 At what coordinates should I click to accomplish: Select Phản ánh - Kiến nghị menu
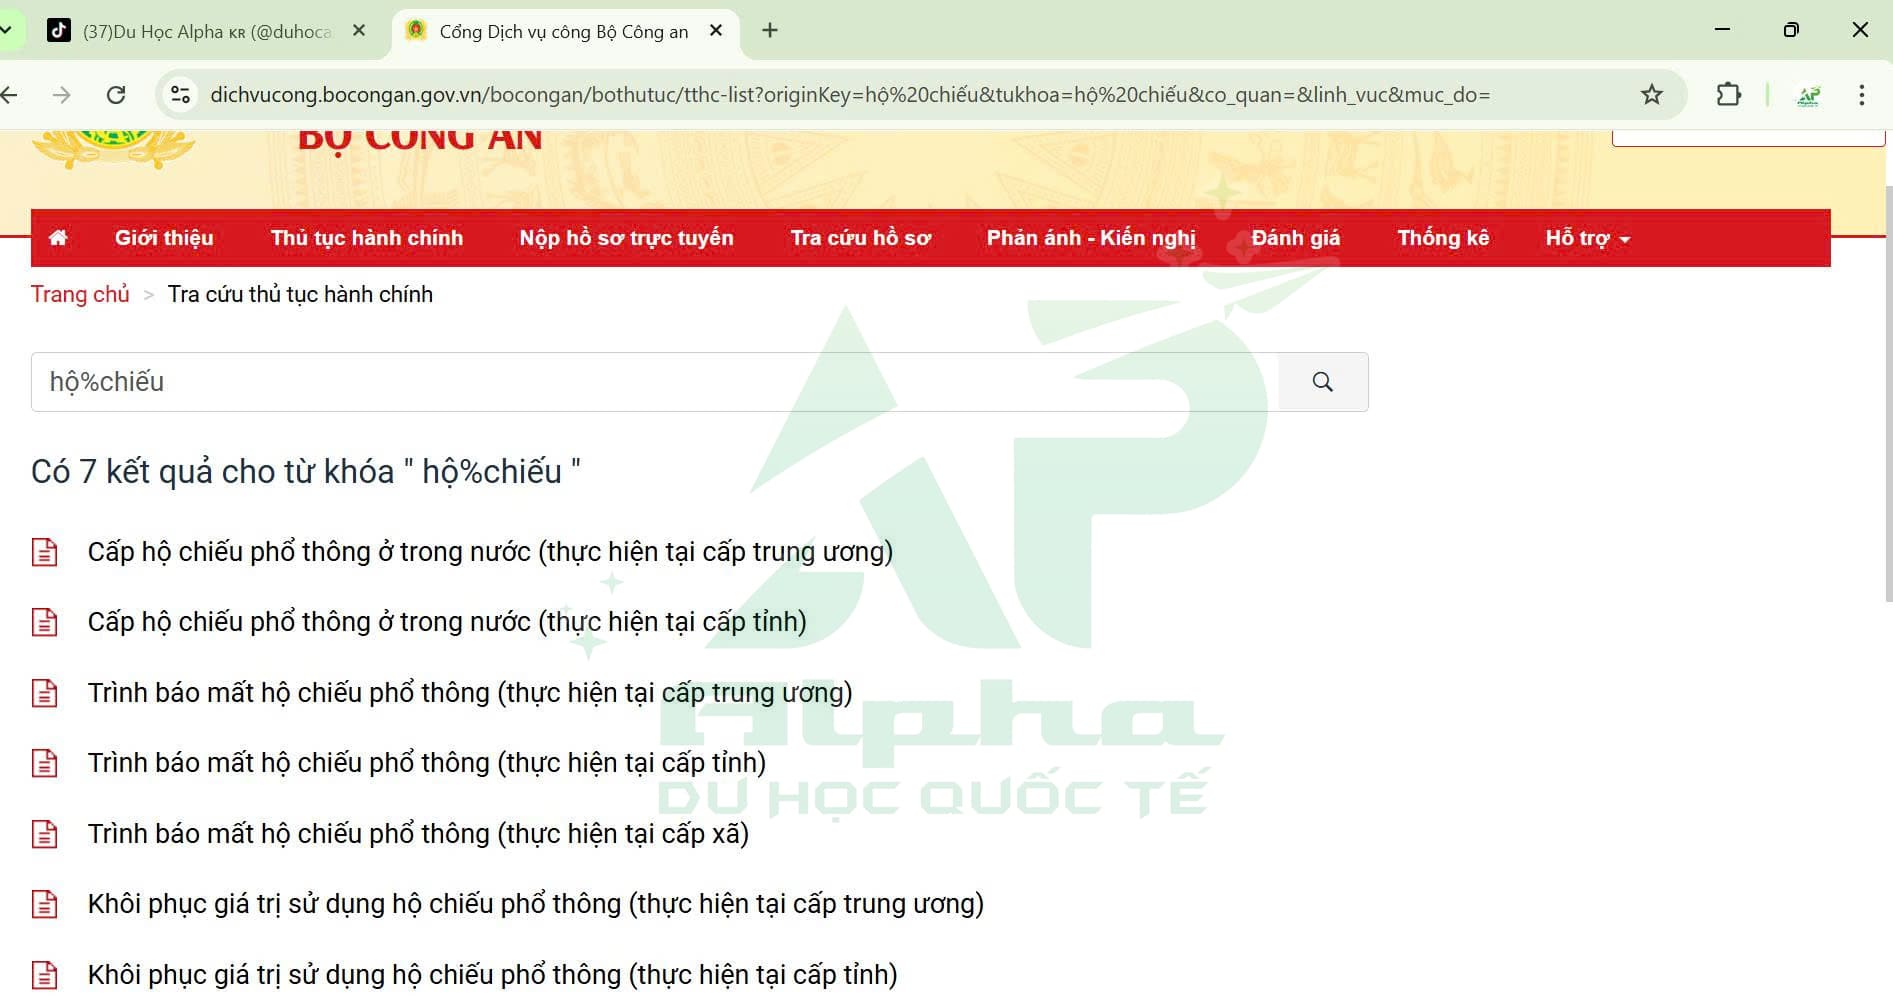1091,238
